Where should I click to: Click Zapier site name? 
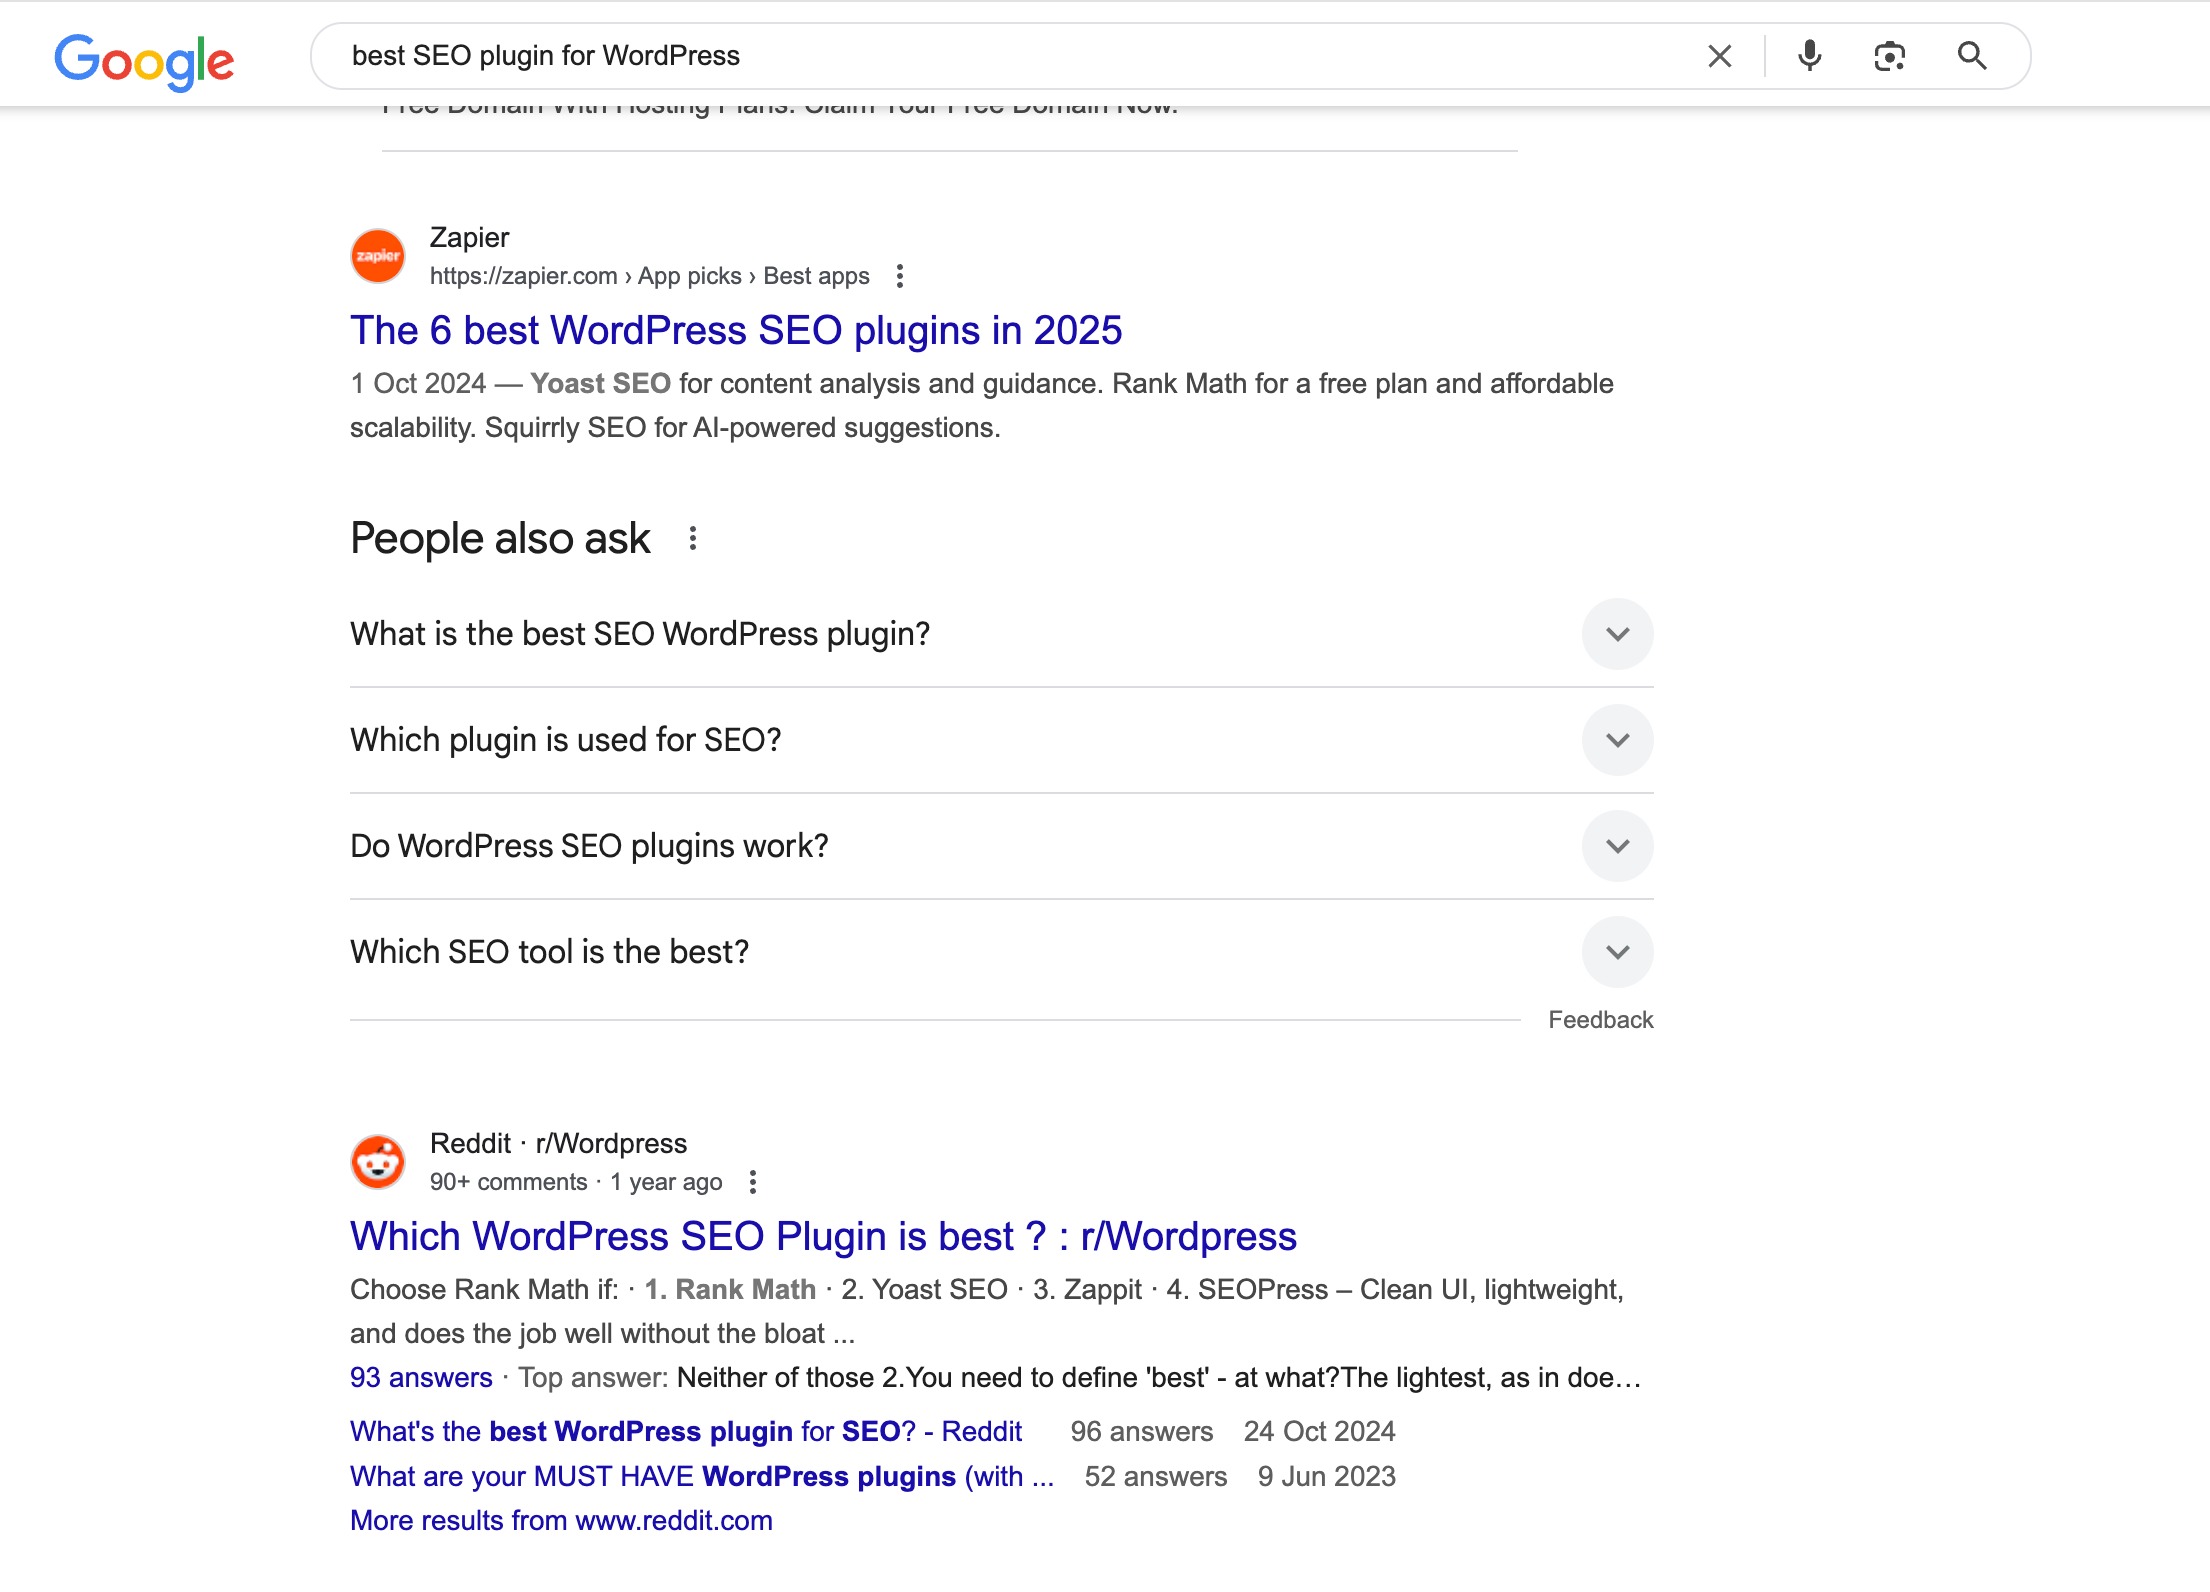[469, 238]
